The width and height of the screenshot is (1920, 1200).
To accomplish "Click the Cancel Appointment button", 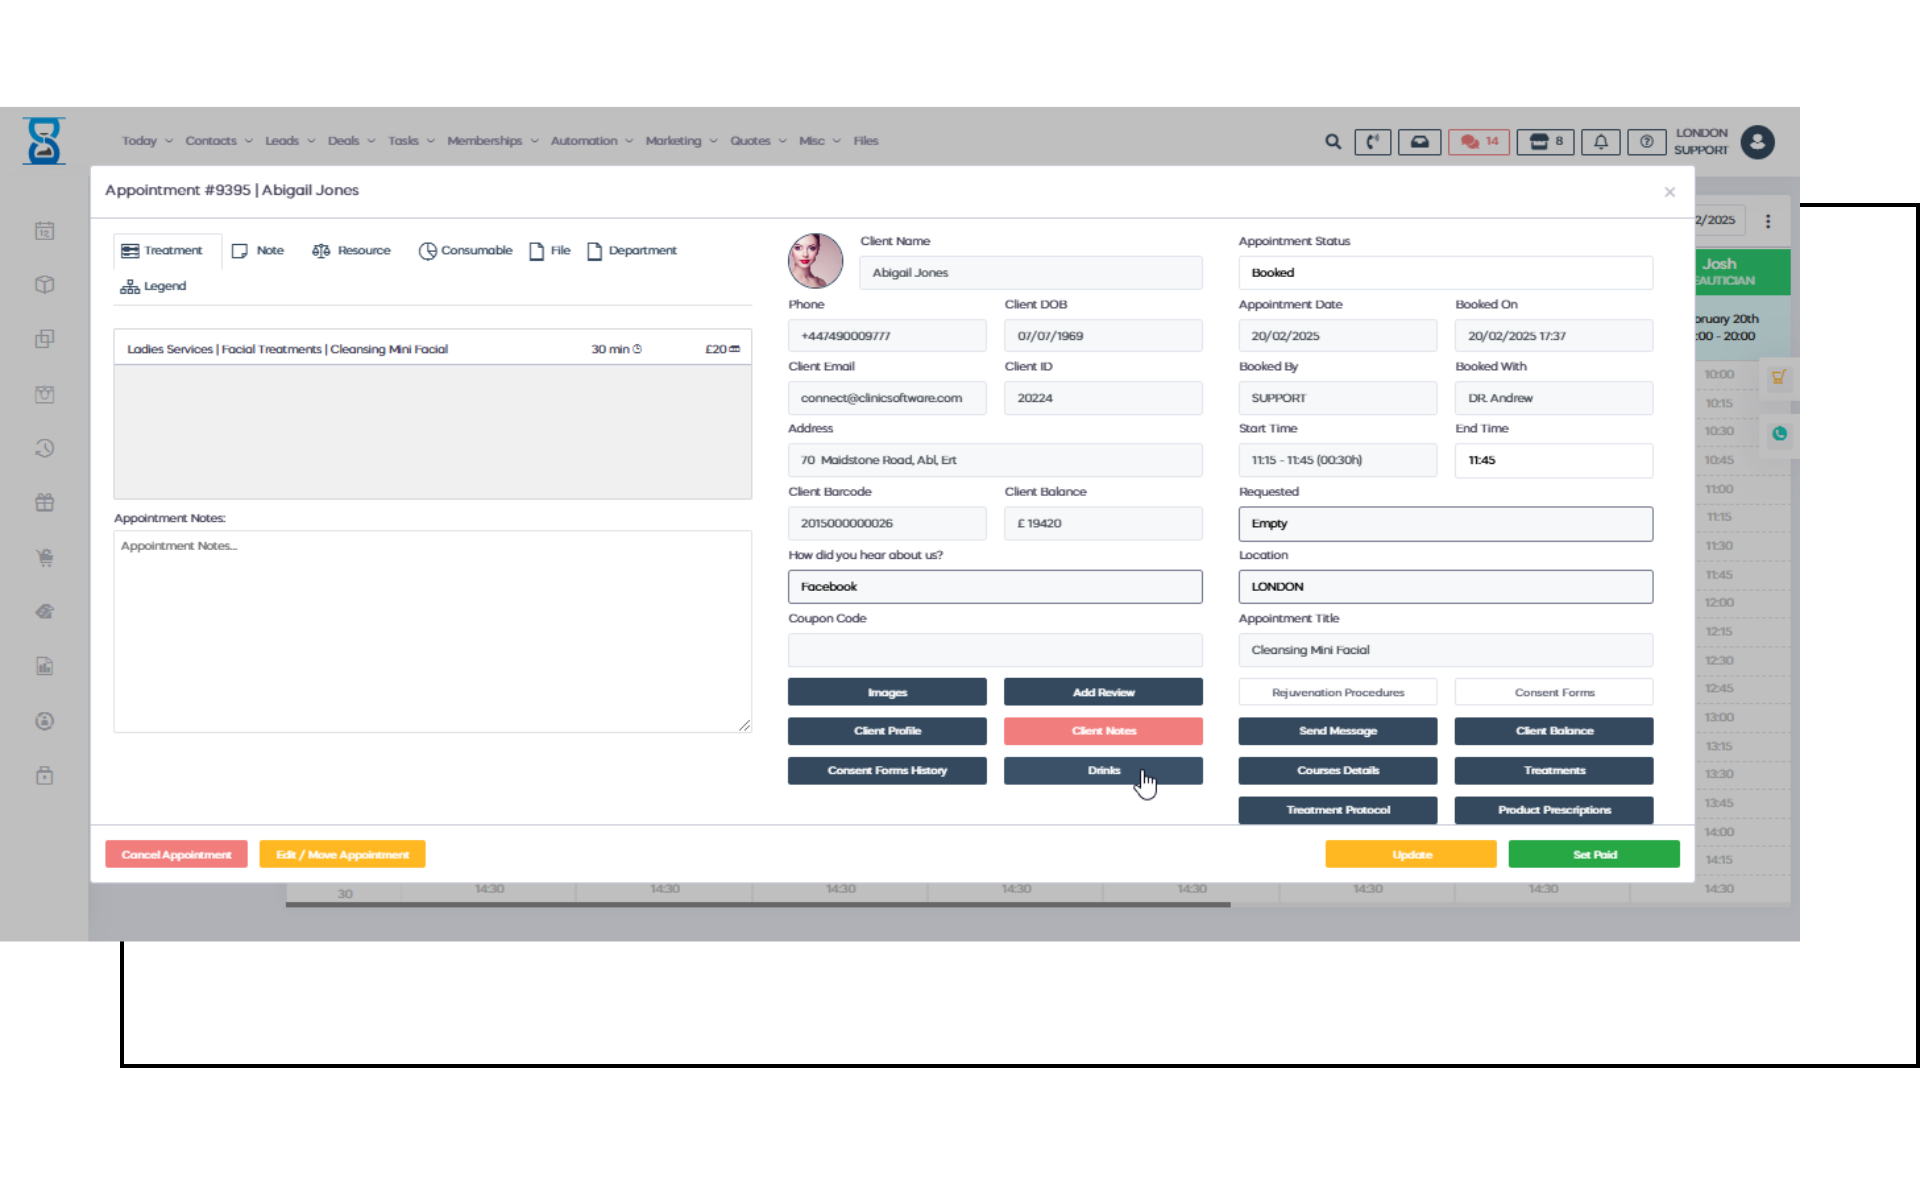I will tap(176, 855).
